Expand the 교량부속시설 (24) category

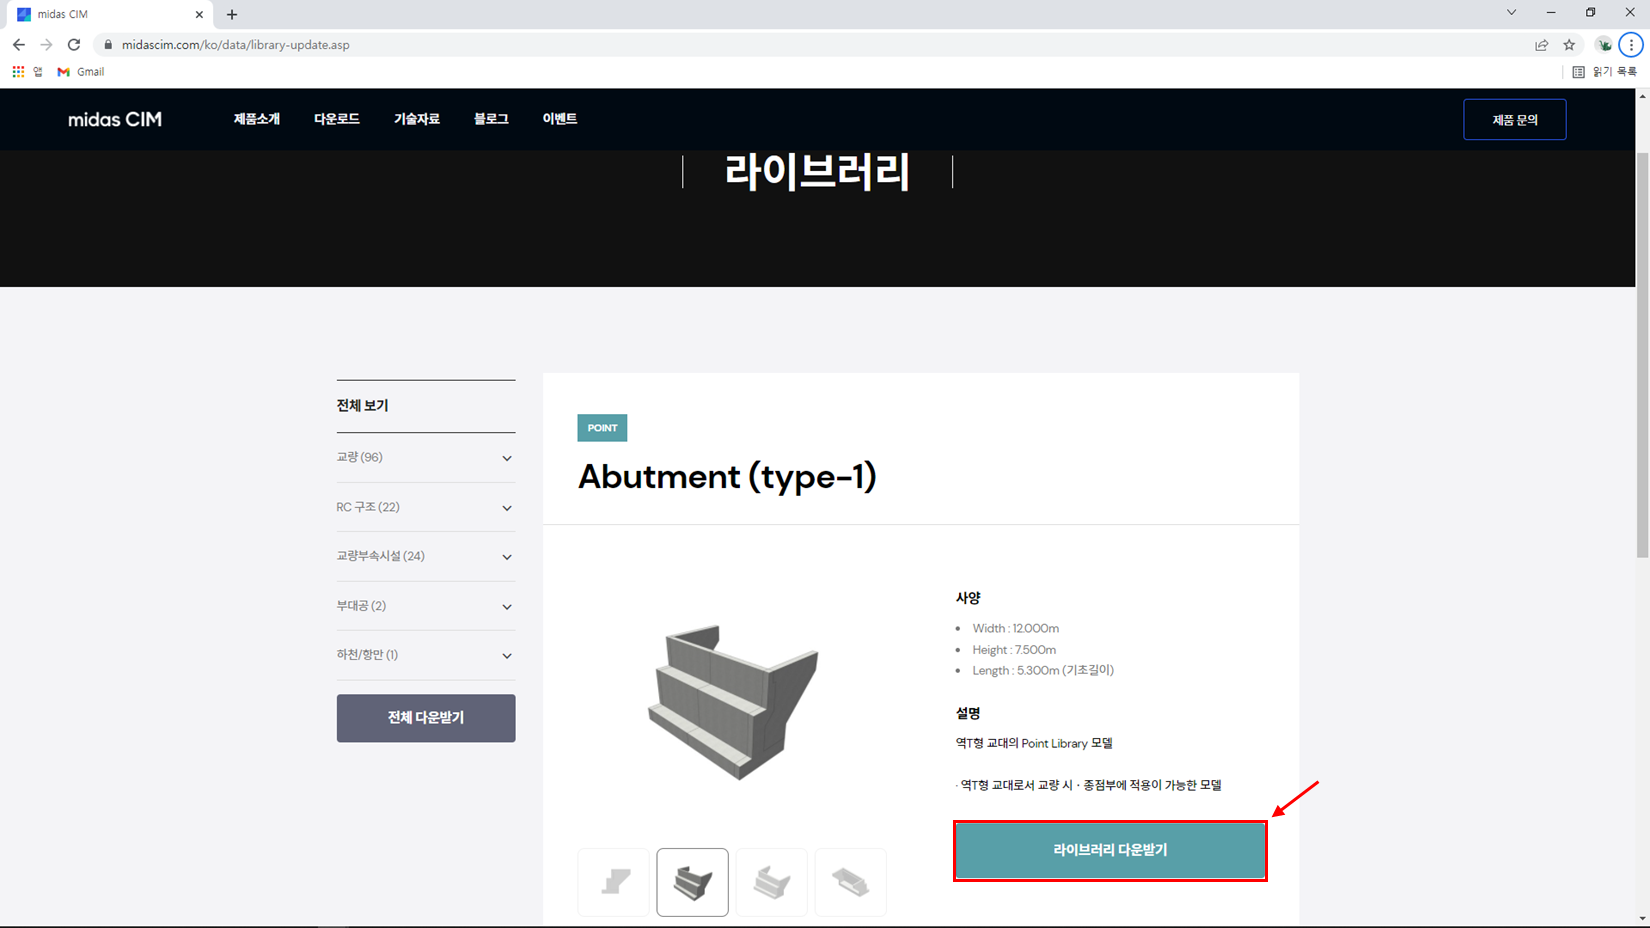pos(426,557)
